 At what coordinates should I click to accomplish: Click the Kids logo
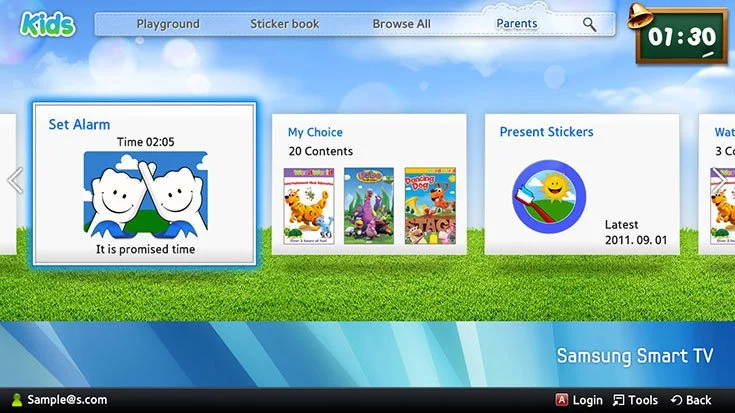pyautogui.click(x=47, y=24)
